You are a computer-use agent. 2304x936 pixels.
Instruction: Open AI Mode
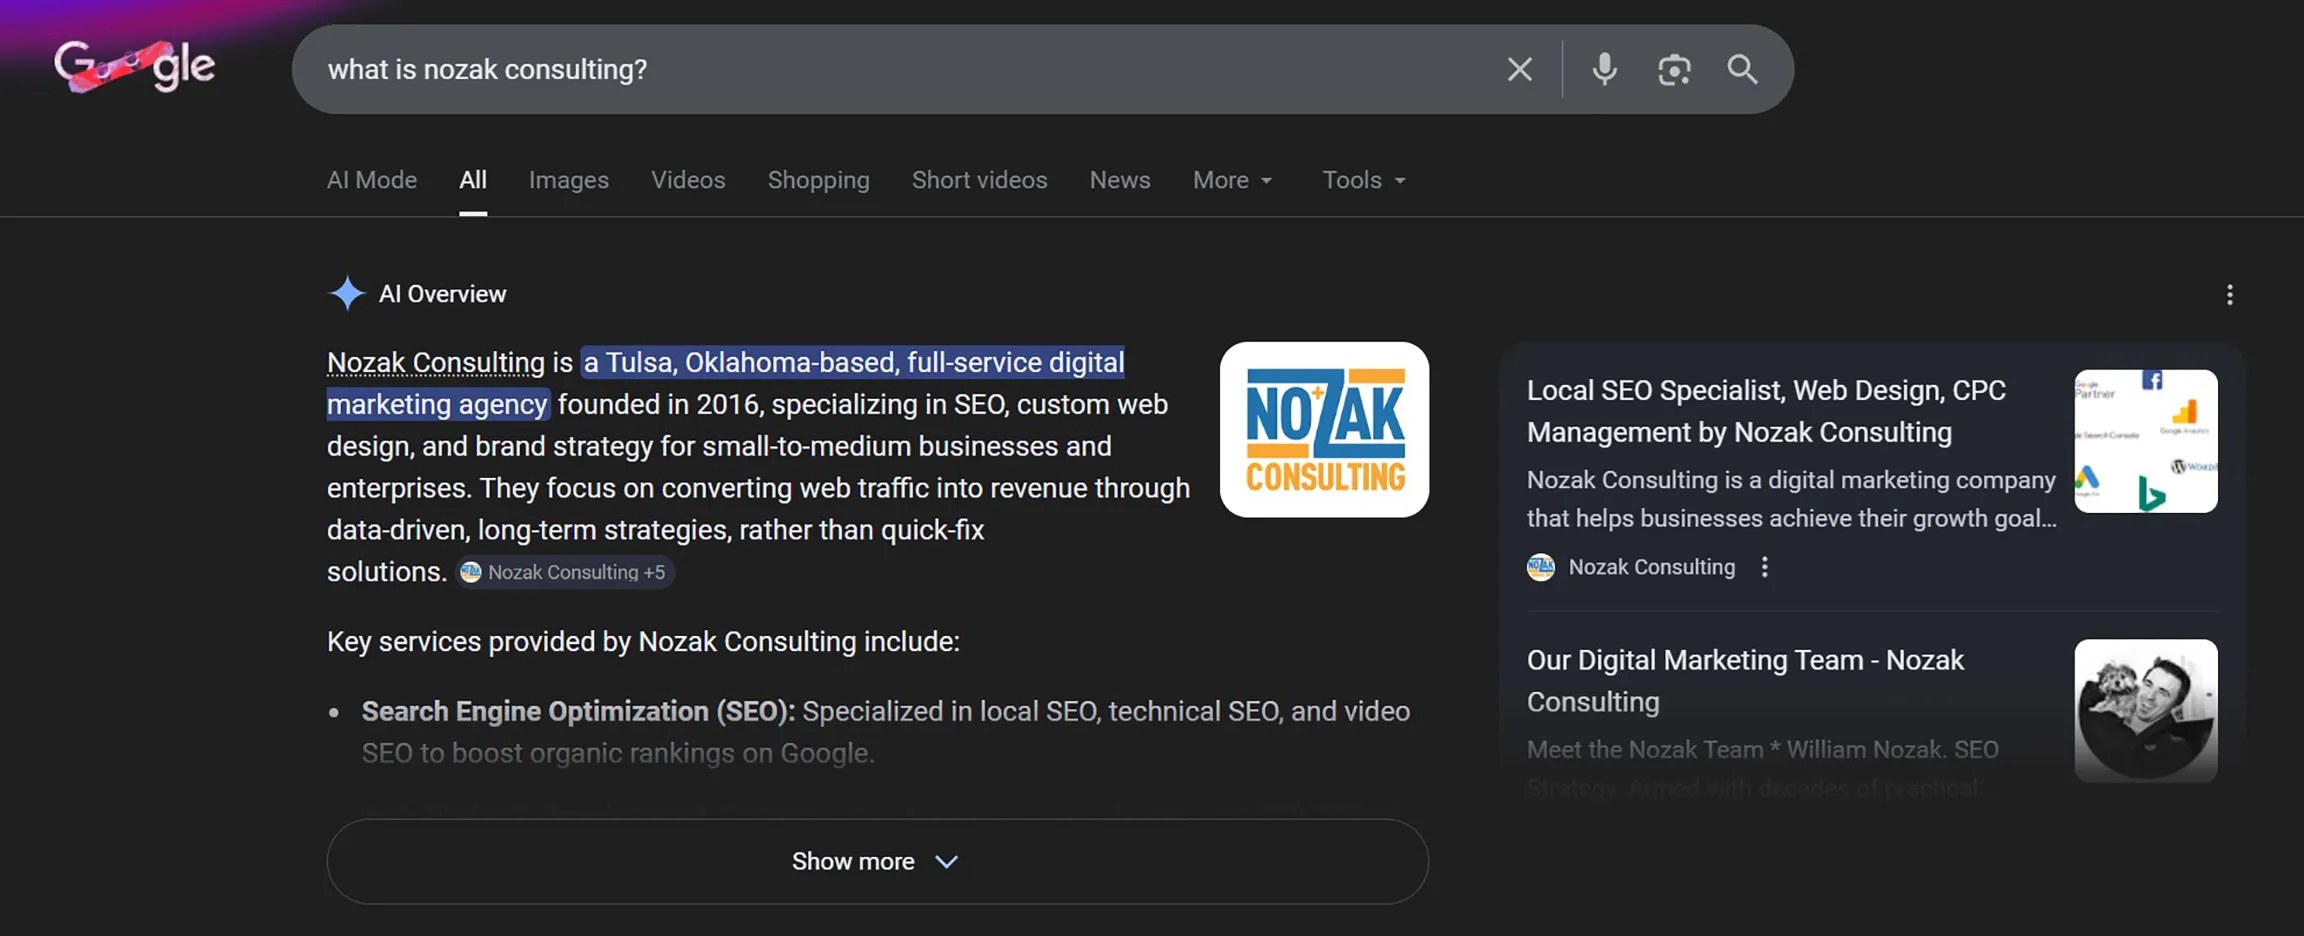[372, 180]
